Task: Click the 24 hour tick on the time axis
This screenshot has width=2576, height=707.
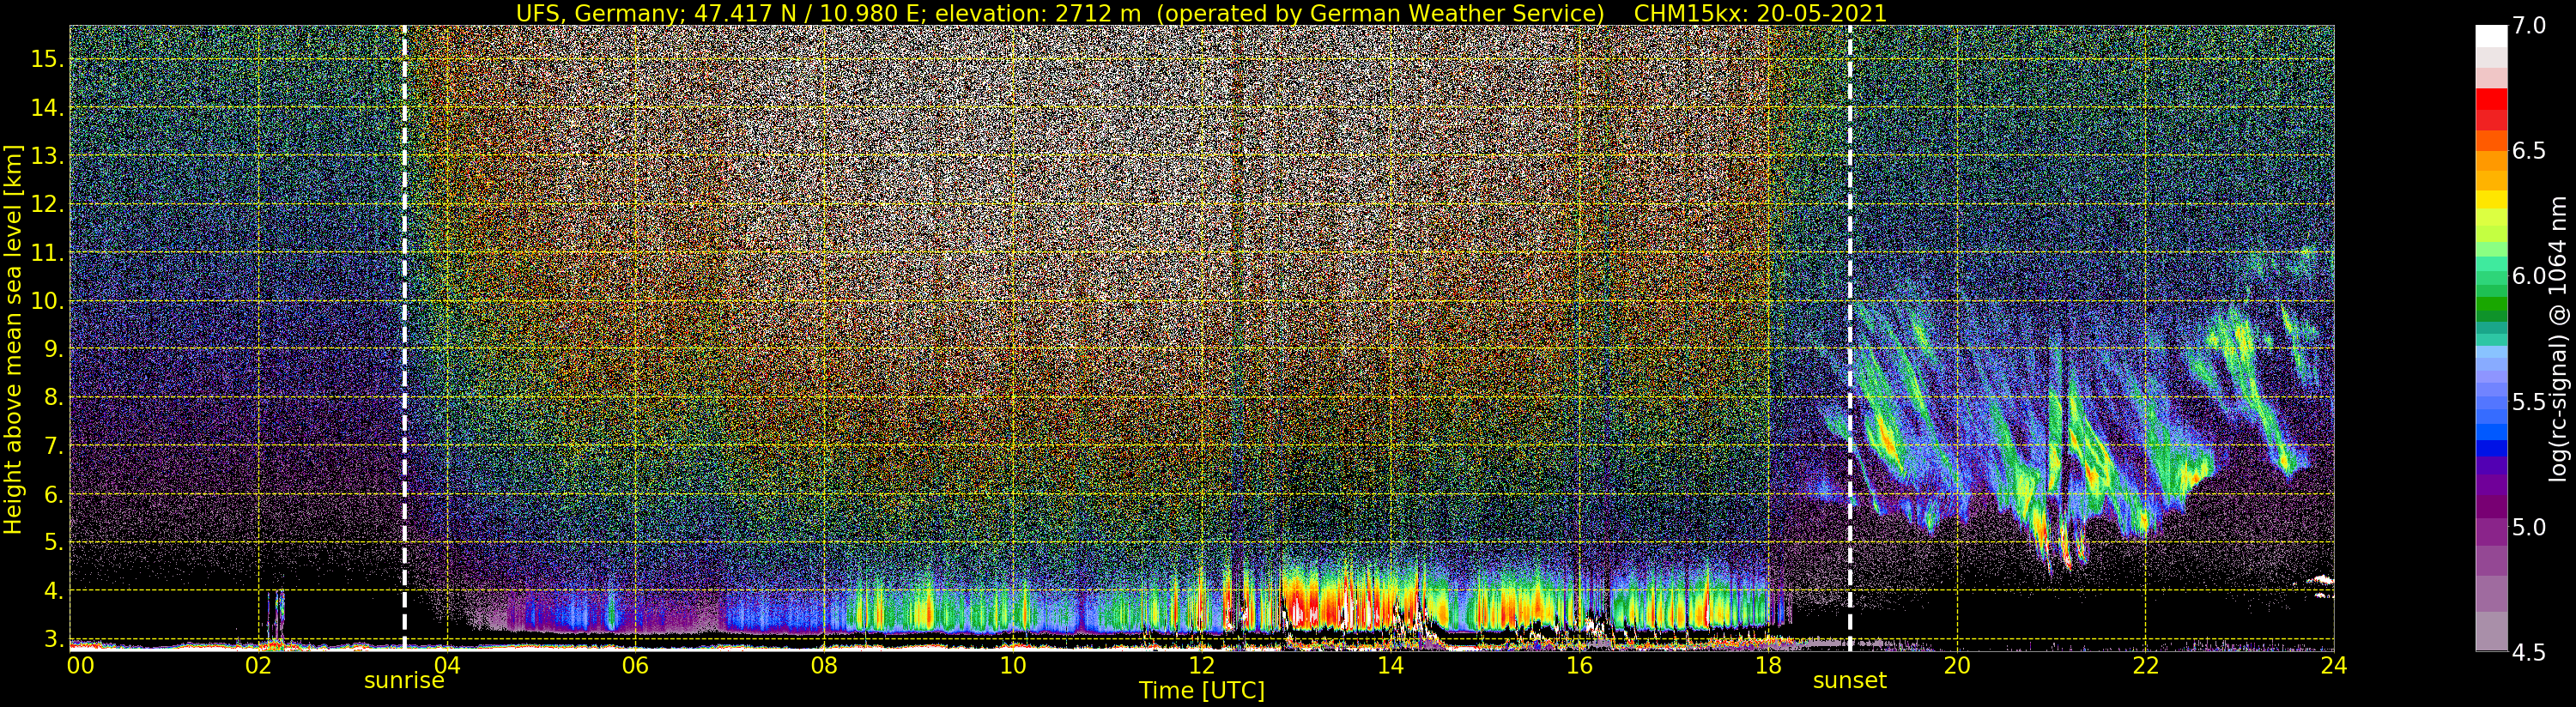Action: coord(2333,665)
